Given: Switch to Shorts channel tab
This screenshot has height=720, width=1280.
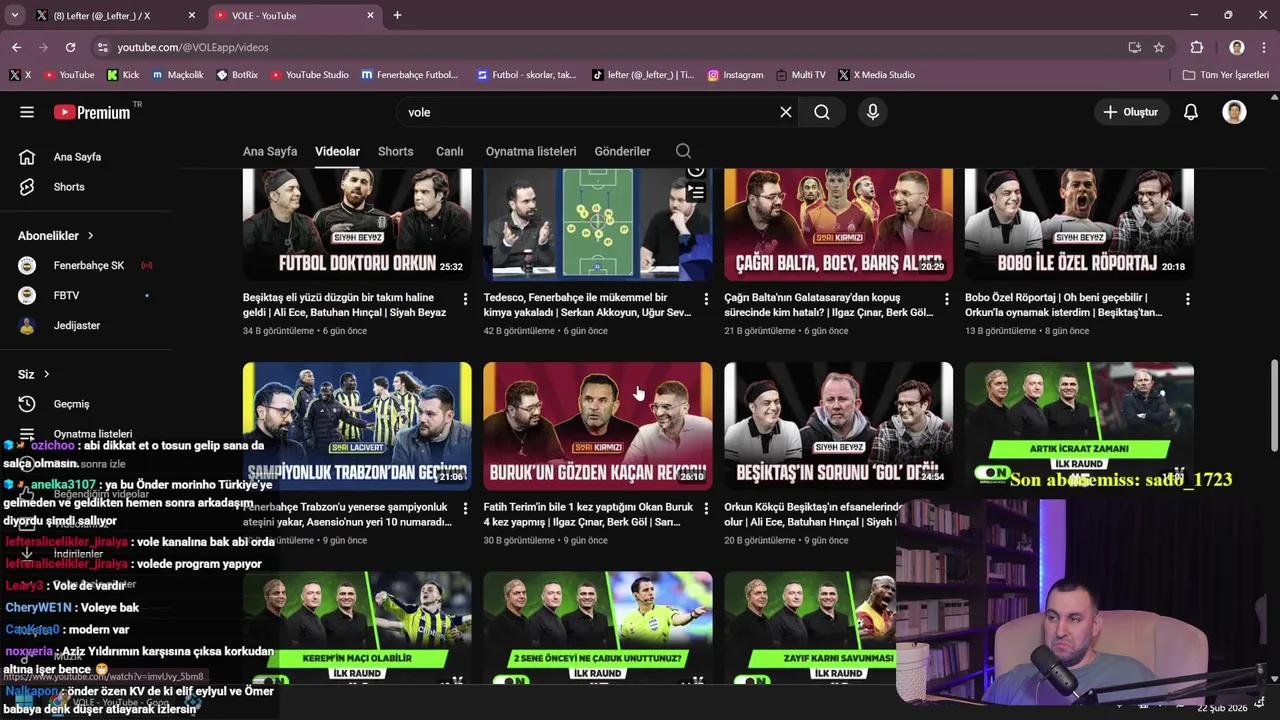Looking at the screenshot, I should 395,151.
